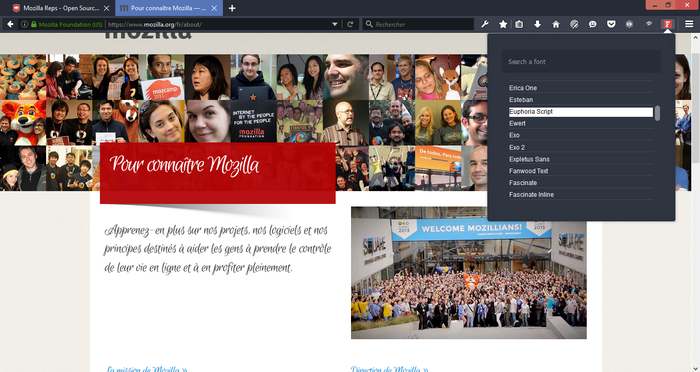Select Fascinate font

[x=580, y=183]
